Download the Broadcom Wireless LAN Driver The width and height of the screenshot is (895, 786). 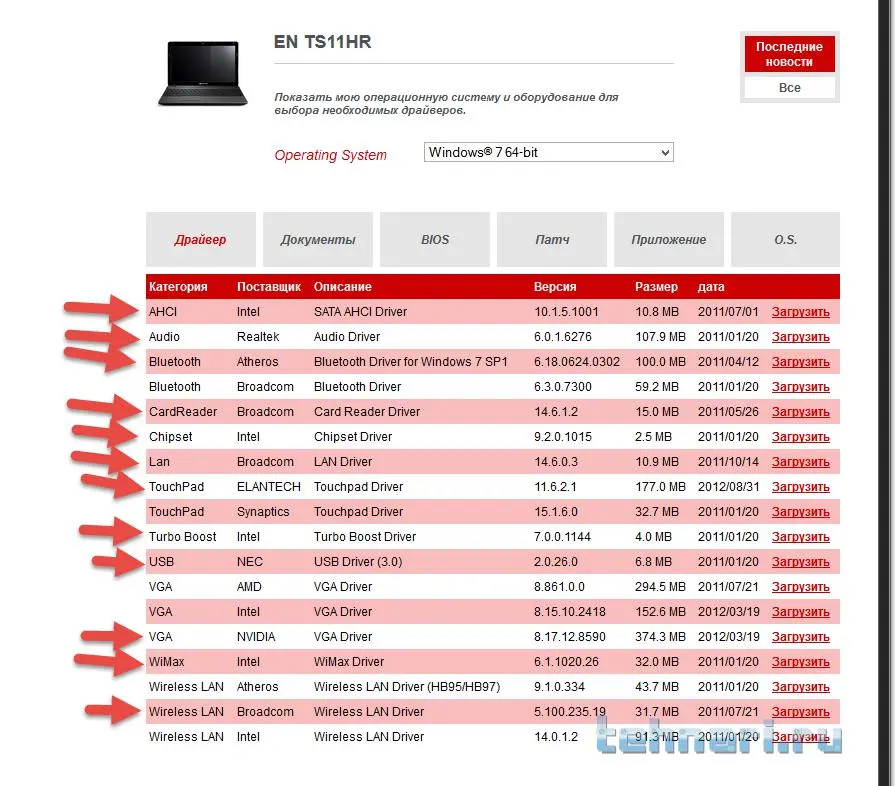click(800, 712)
